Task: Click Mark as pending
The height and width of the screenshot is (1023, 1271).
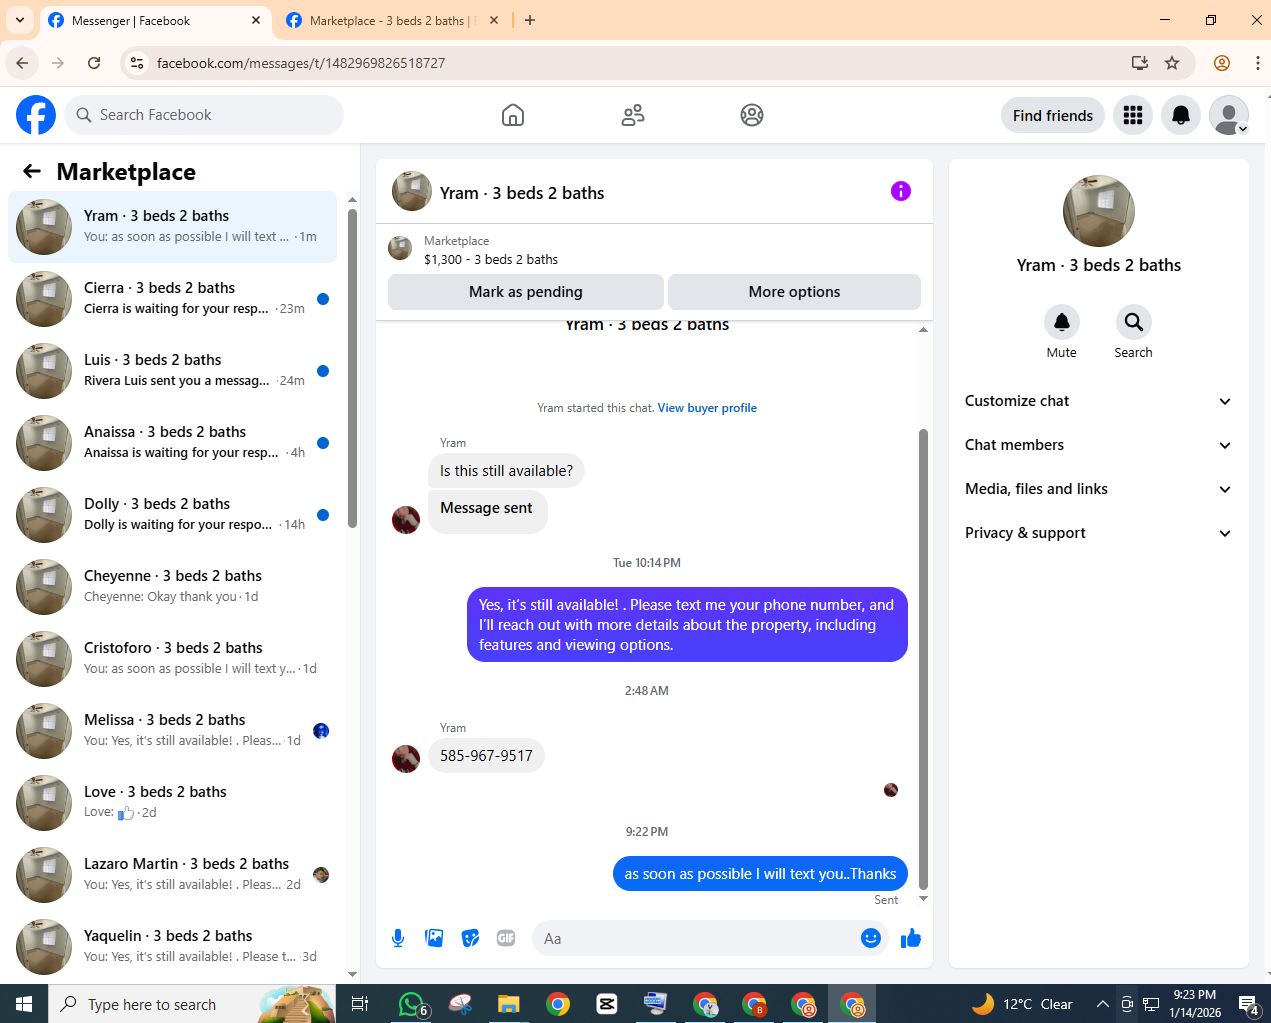Action: 526,292
